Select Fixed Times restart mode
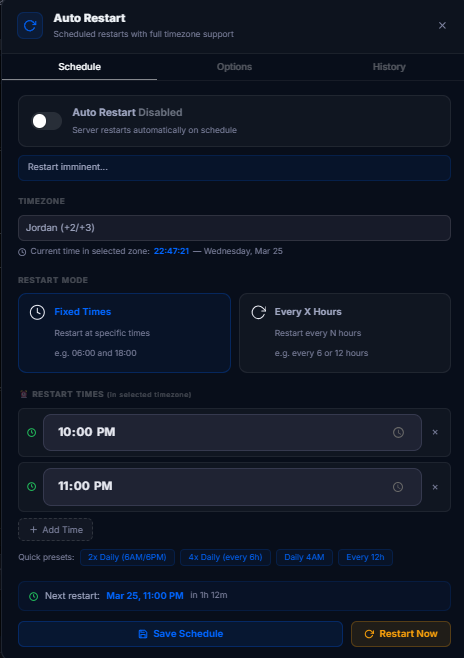464x658 pixels. (x=125, y=333)
